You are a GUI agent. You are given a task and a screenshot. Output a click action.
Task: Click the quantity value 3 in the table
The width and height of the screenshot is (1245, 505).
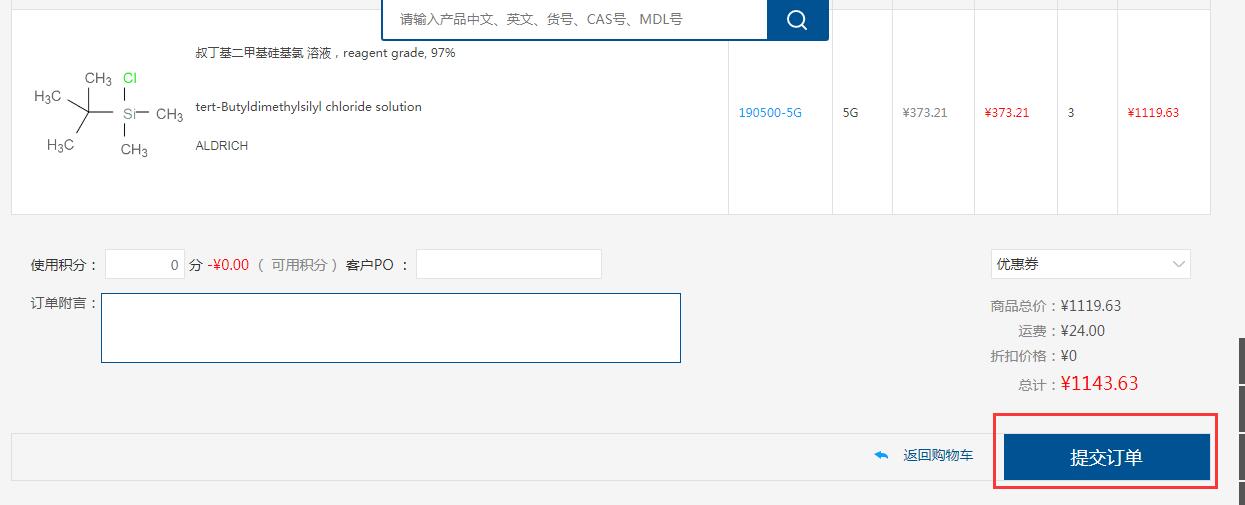1070,113
